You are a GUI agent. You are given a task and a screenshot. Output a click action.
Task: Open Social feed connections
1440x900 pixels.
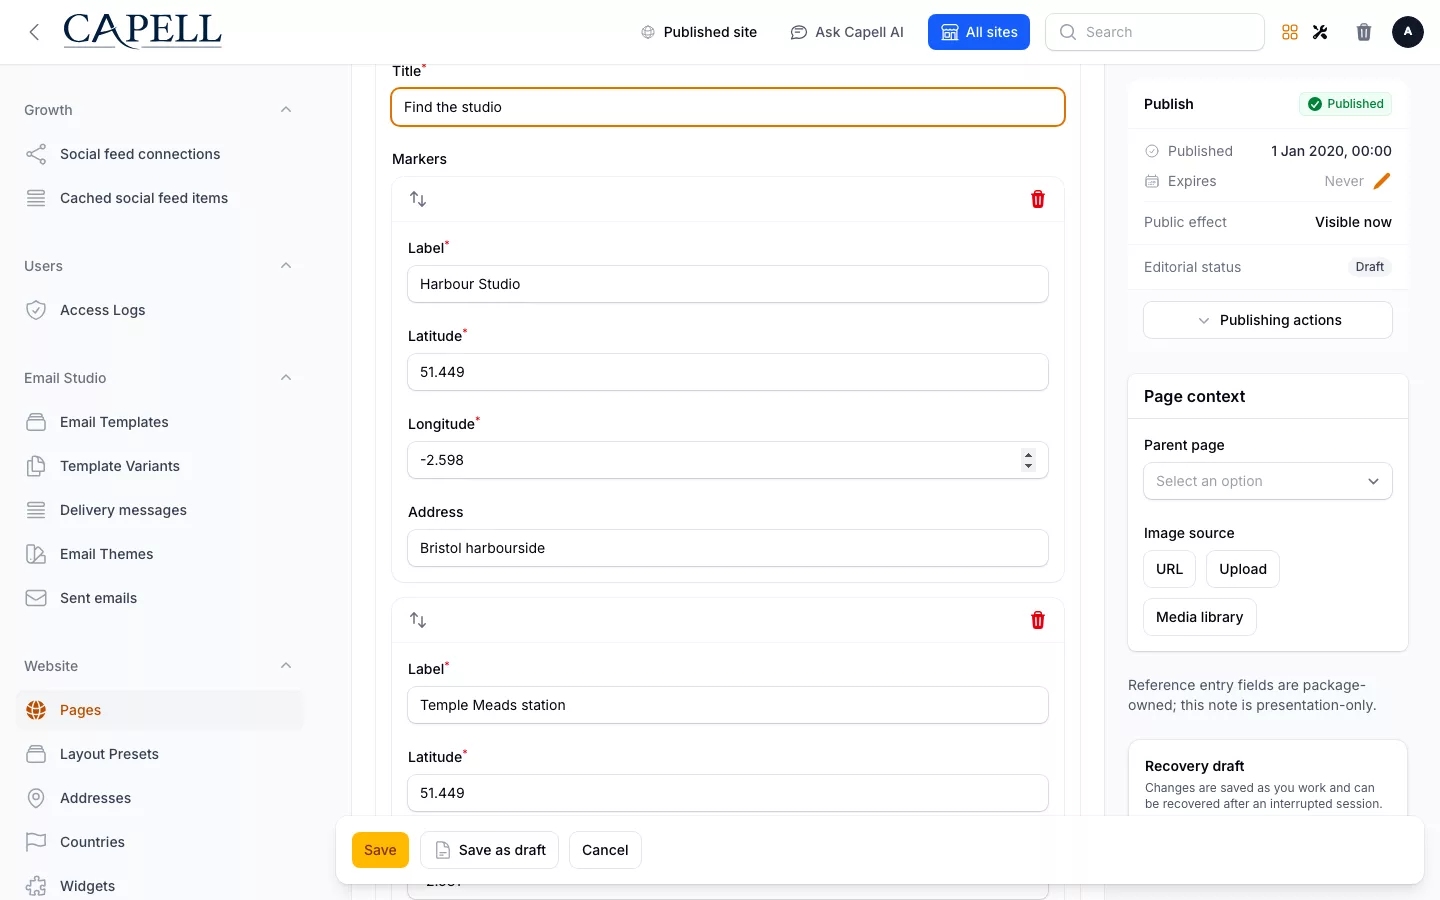160,154
